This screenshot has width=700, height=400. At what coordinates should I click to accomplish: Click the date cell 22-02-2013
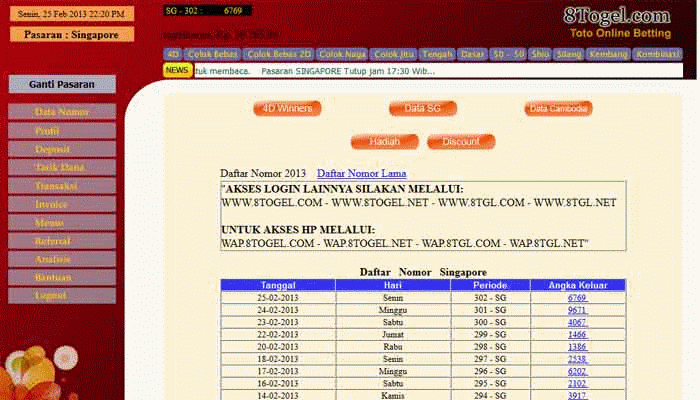tap(278, 334)
